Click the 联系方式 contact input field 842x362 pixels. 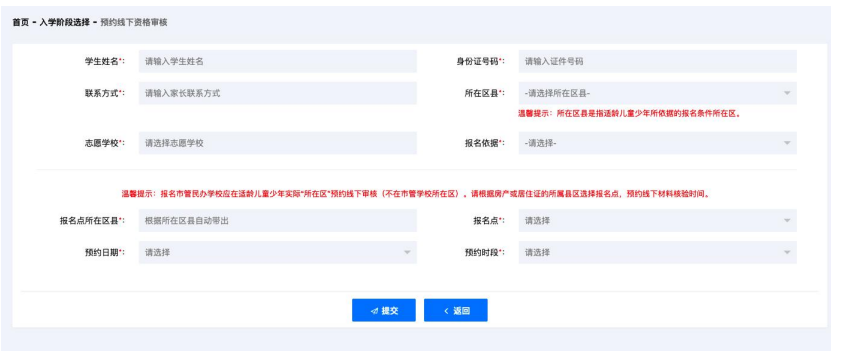(278, 93)
